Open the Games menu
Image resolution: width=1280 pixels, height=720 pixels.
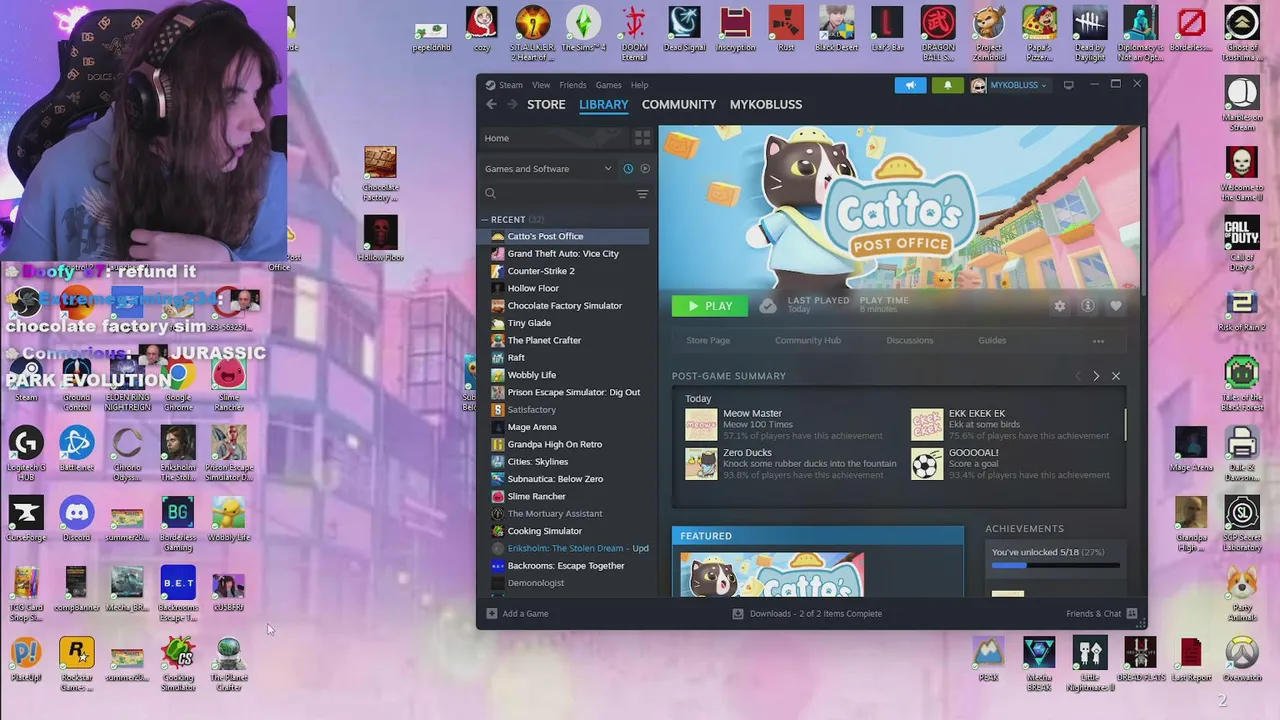[608, 85]
